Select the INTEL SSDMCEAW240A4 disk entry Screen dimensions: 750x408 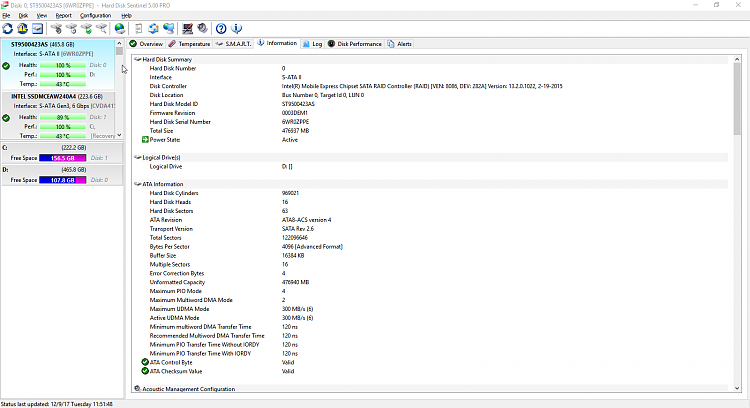click(58, 115)
